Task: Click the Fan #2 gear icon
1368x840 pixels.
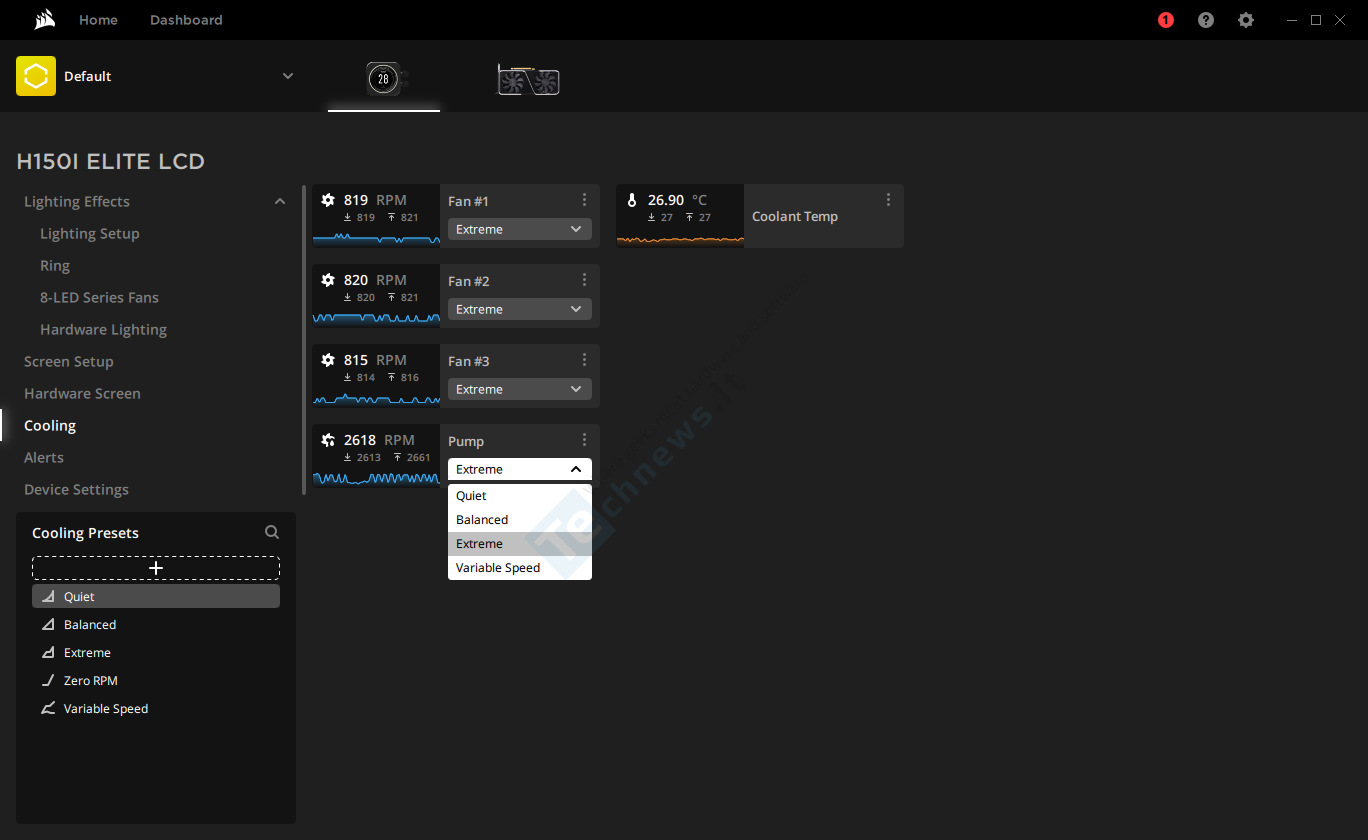Action: click(x=328, y=280)
